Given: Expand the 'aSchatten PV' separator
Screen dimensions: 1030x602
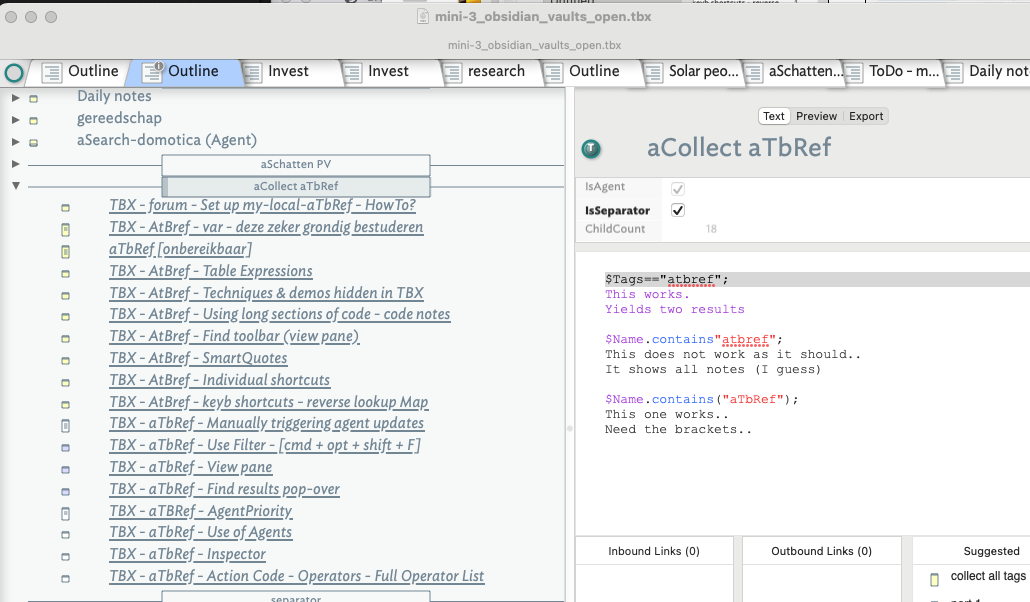Looking at the screenshot, I should click(x=16, y=163).
